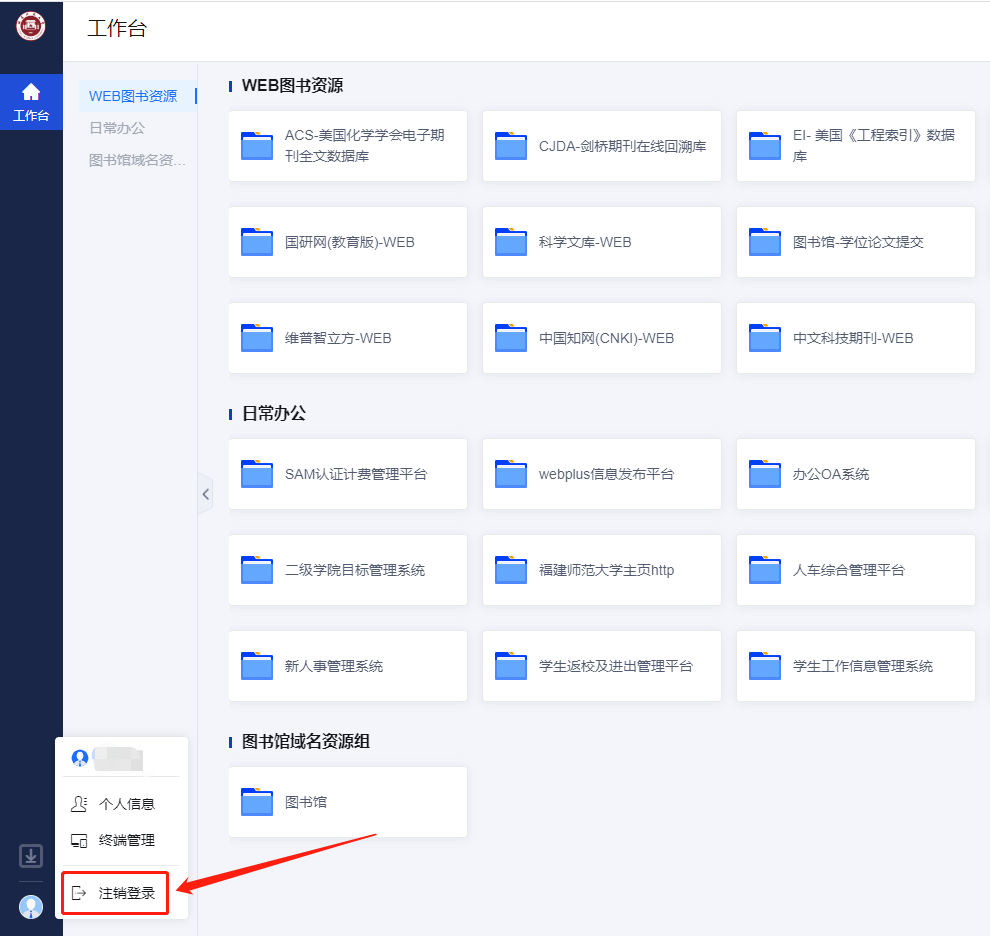Open SAM认证计费管理平台 card
The width and height of the screenshot is (990, 936).
(348, 474)
